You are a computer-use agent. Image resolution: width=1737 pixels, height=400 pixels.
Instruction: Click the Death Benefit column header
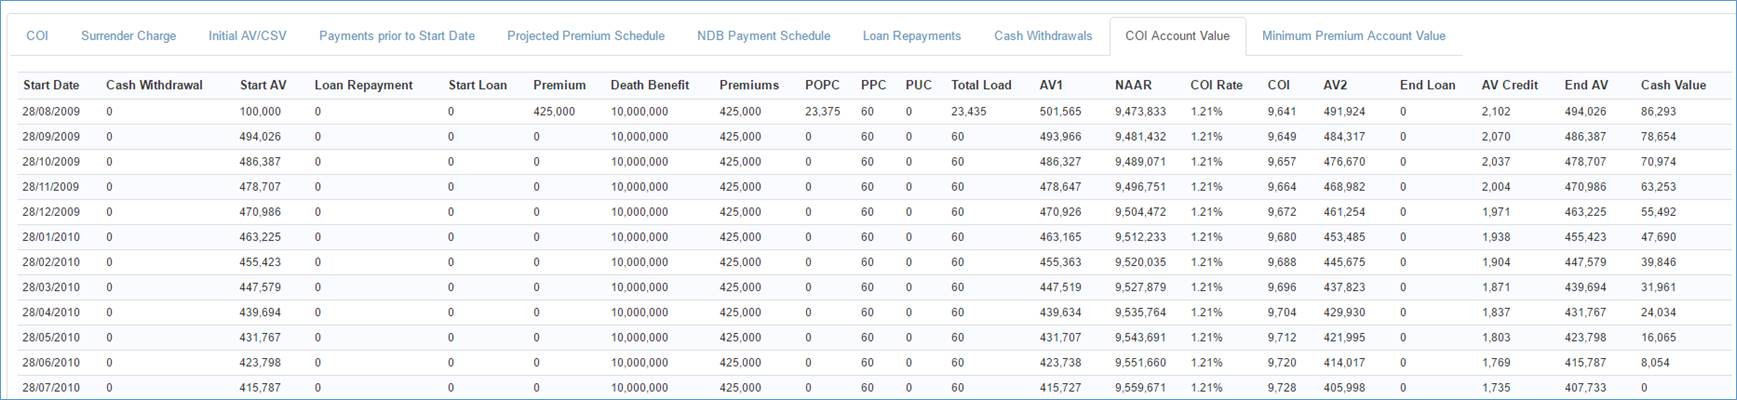pos(649,85)
